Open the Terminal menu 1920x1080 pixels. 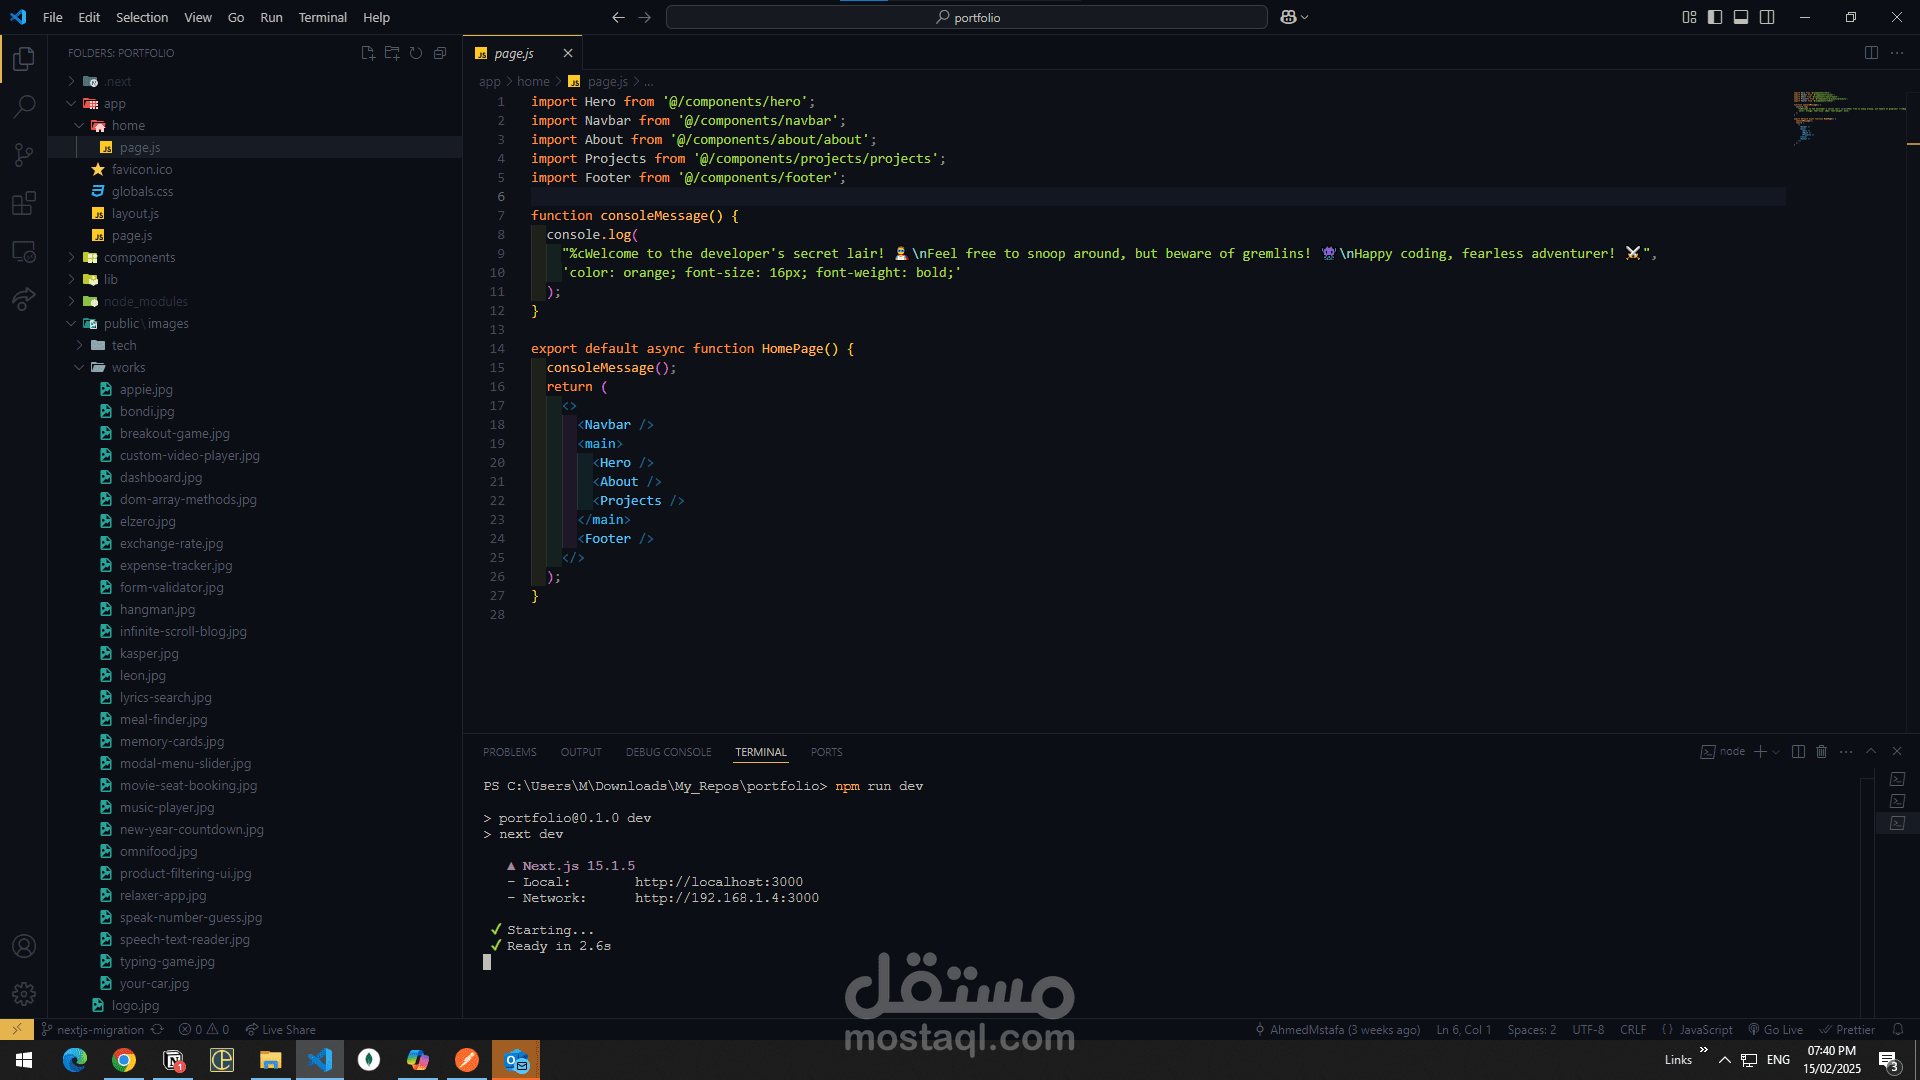tap(322, 17)
